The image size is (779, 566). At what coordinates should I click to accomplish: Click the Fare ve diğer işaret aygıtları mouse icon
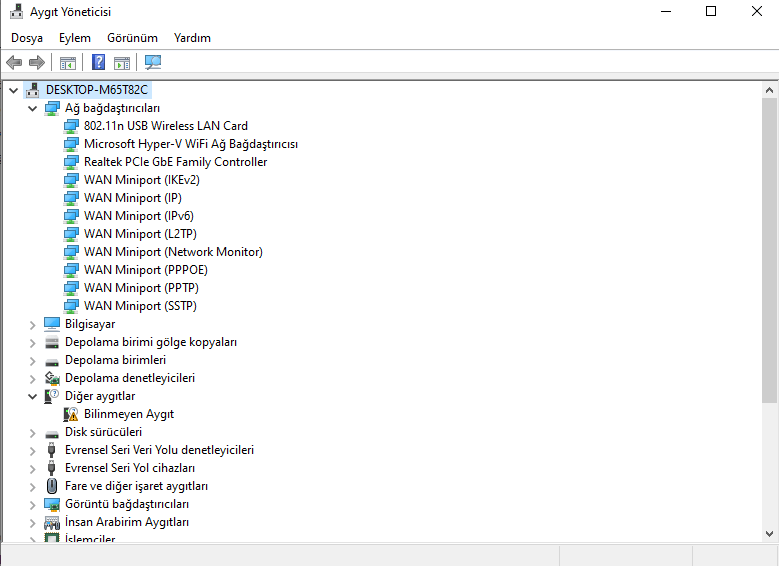click(x=52, y=486)
